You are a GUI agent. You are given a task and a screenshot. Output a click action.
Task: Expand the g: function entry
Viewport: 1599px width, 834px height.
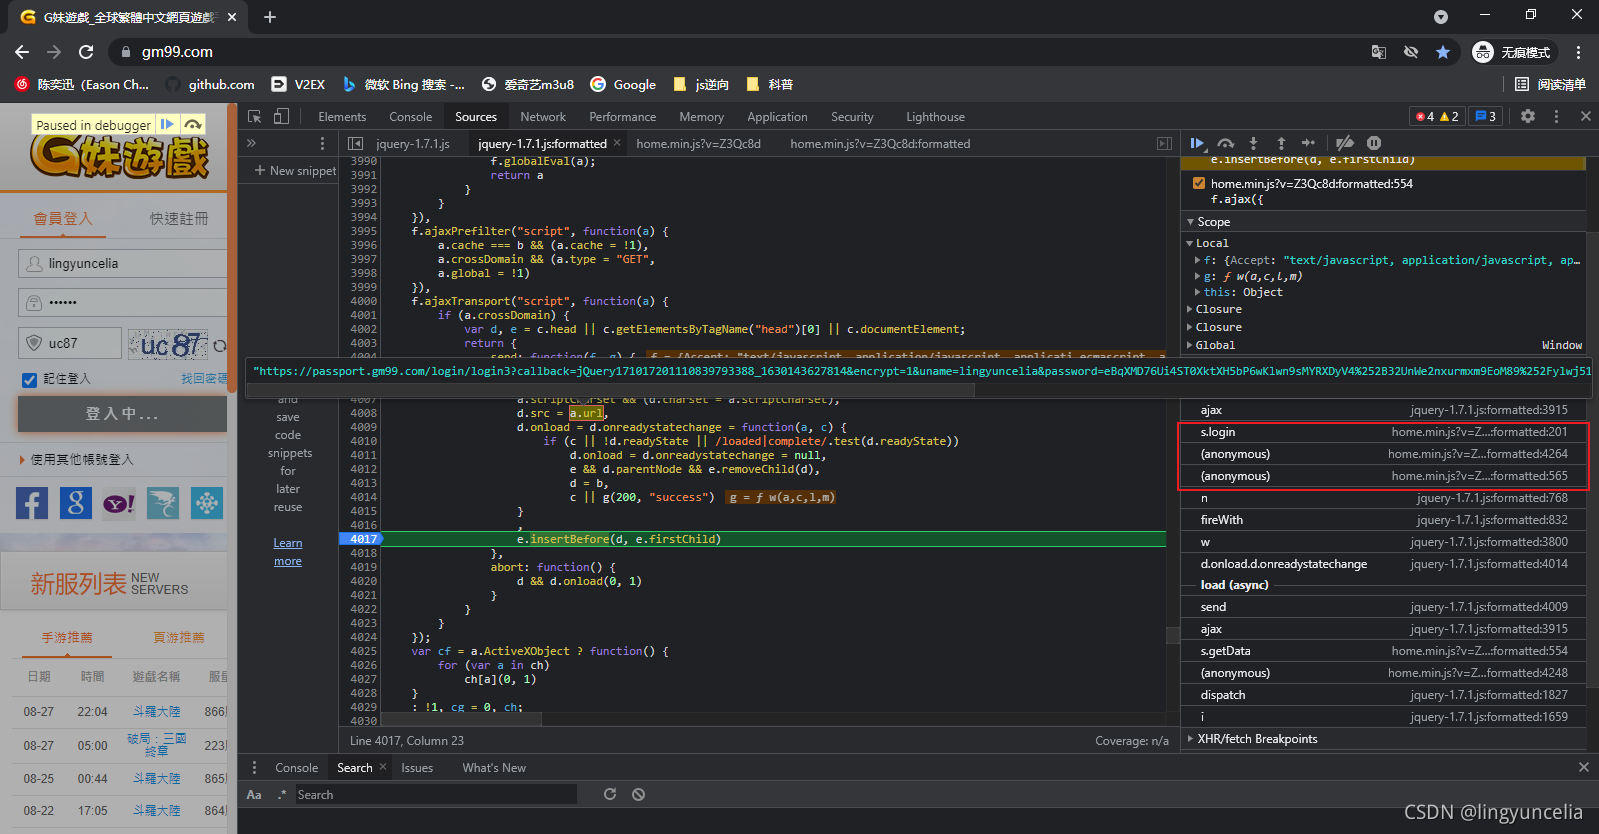[1198, 276]
